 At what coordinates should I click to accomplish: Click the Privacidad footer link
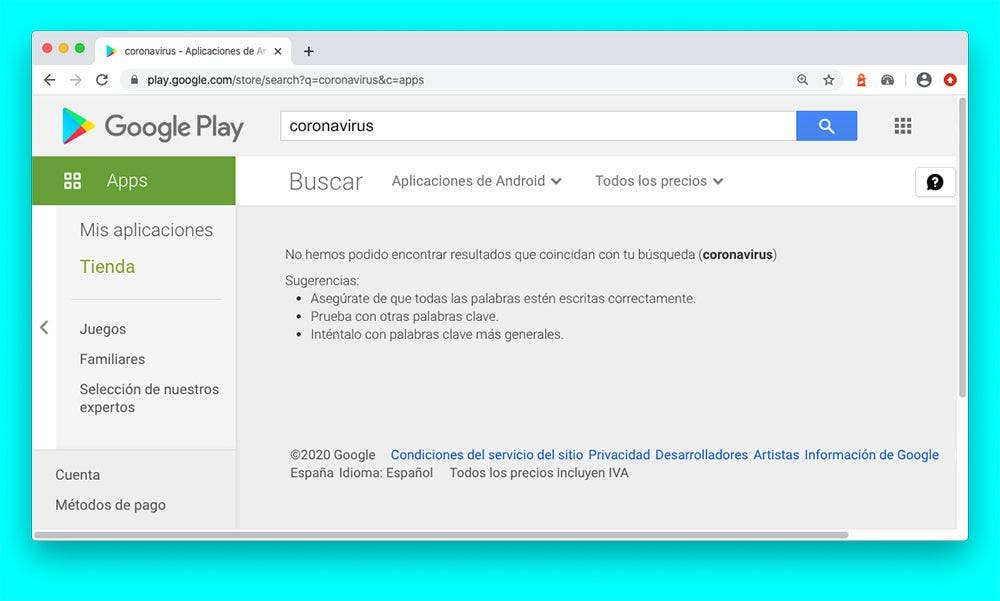(619, 455)
